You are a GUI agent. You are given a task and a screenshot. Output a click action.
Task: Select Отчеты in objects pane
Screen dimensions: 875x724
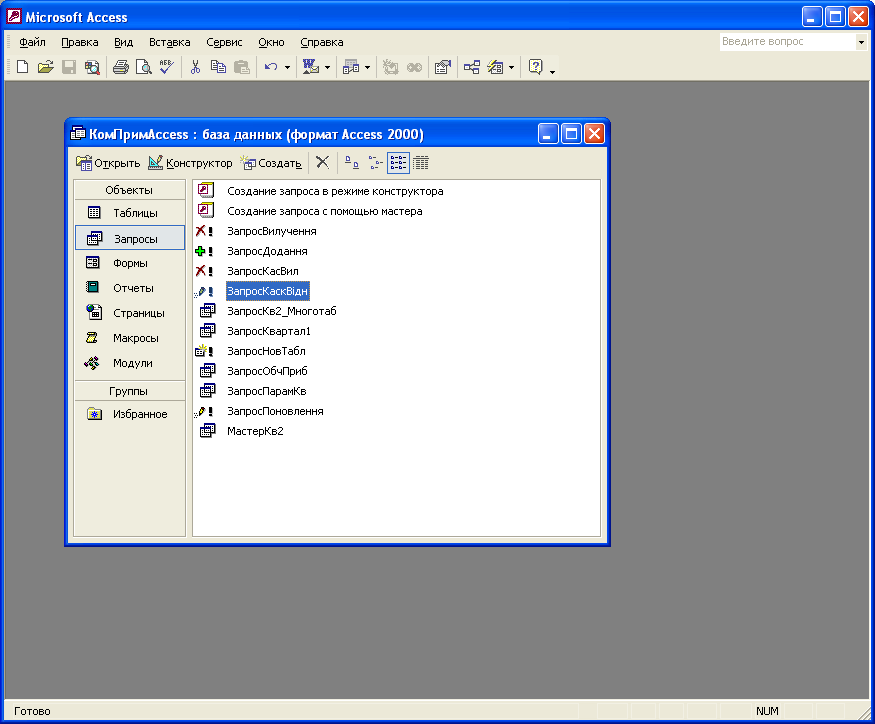[x=129, y=288]
